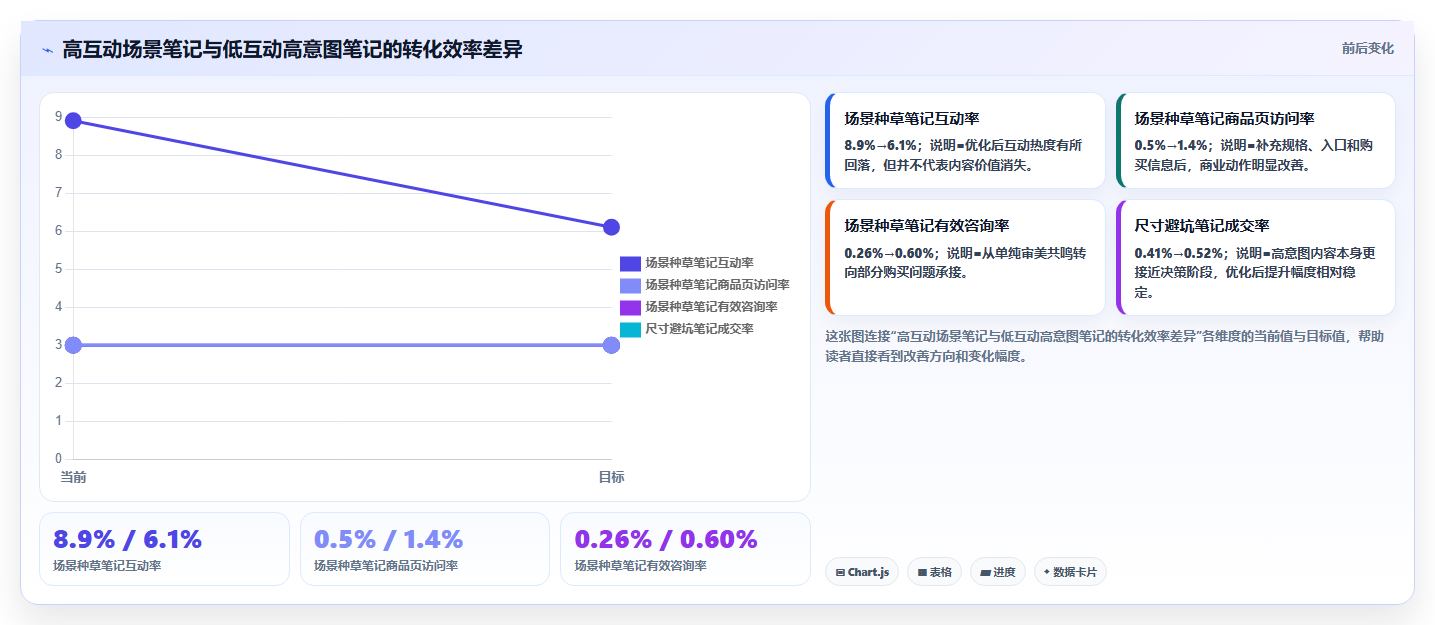The image size is (1435, 625).
Task: Click the icon inside Chart.js chip
Action: tap(841, 573)
